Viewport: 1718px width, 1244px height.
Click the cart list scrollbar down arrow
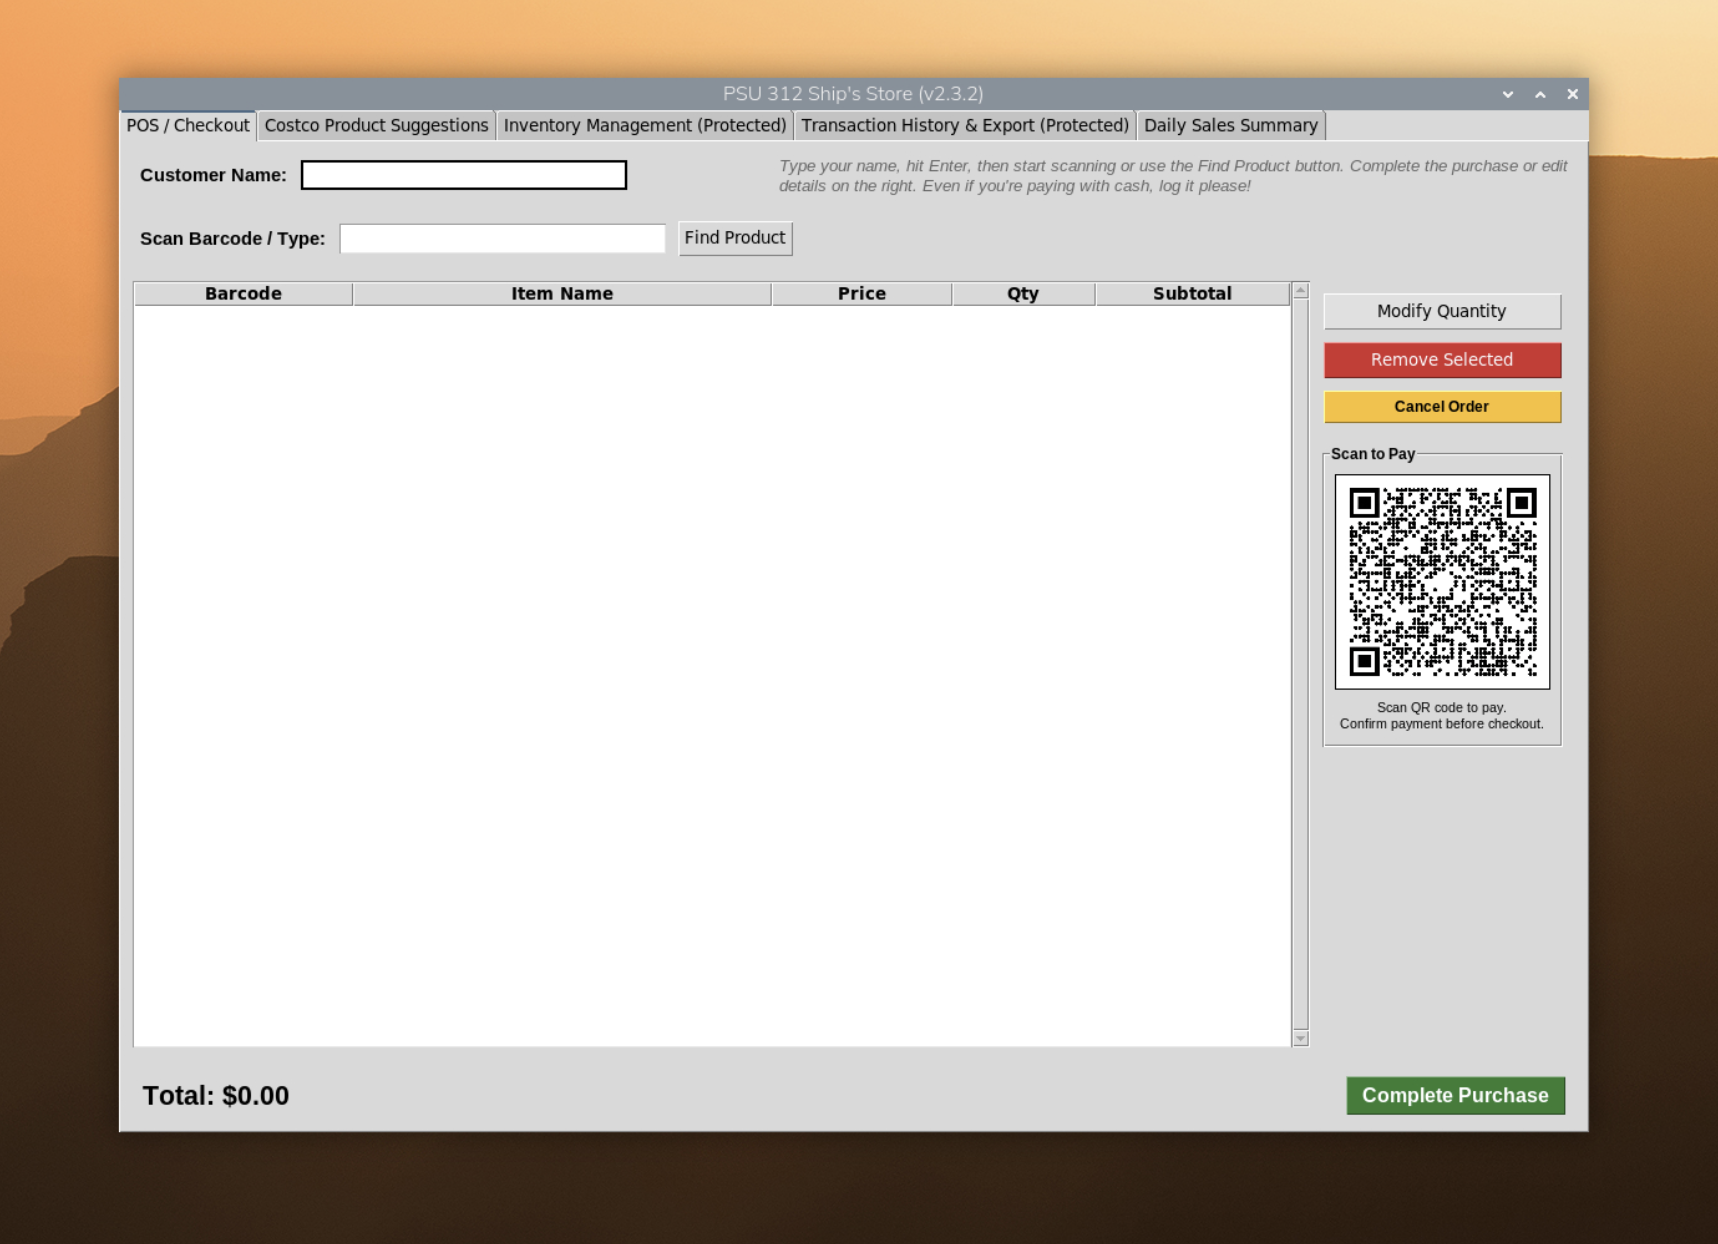tap(1300, 1039)
